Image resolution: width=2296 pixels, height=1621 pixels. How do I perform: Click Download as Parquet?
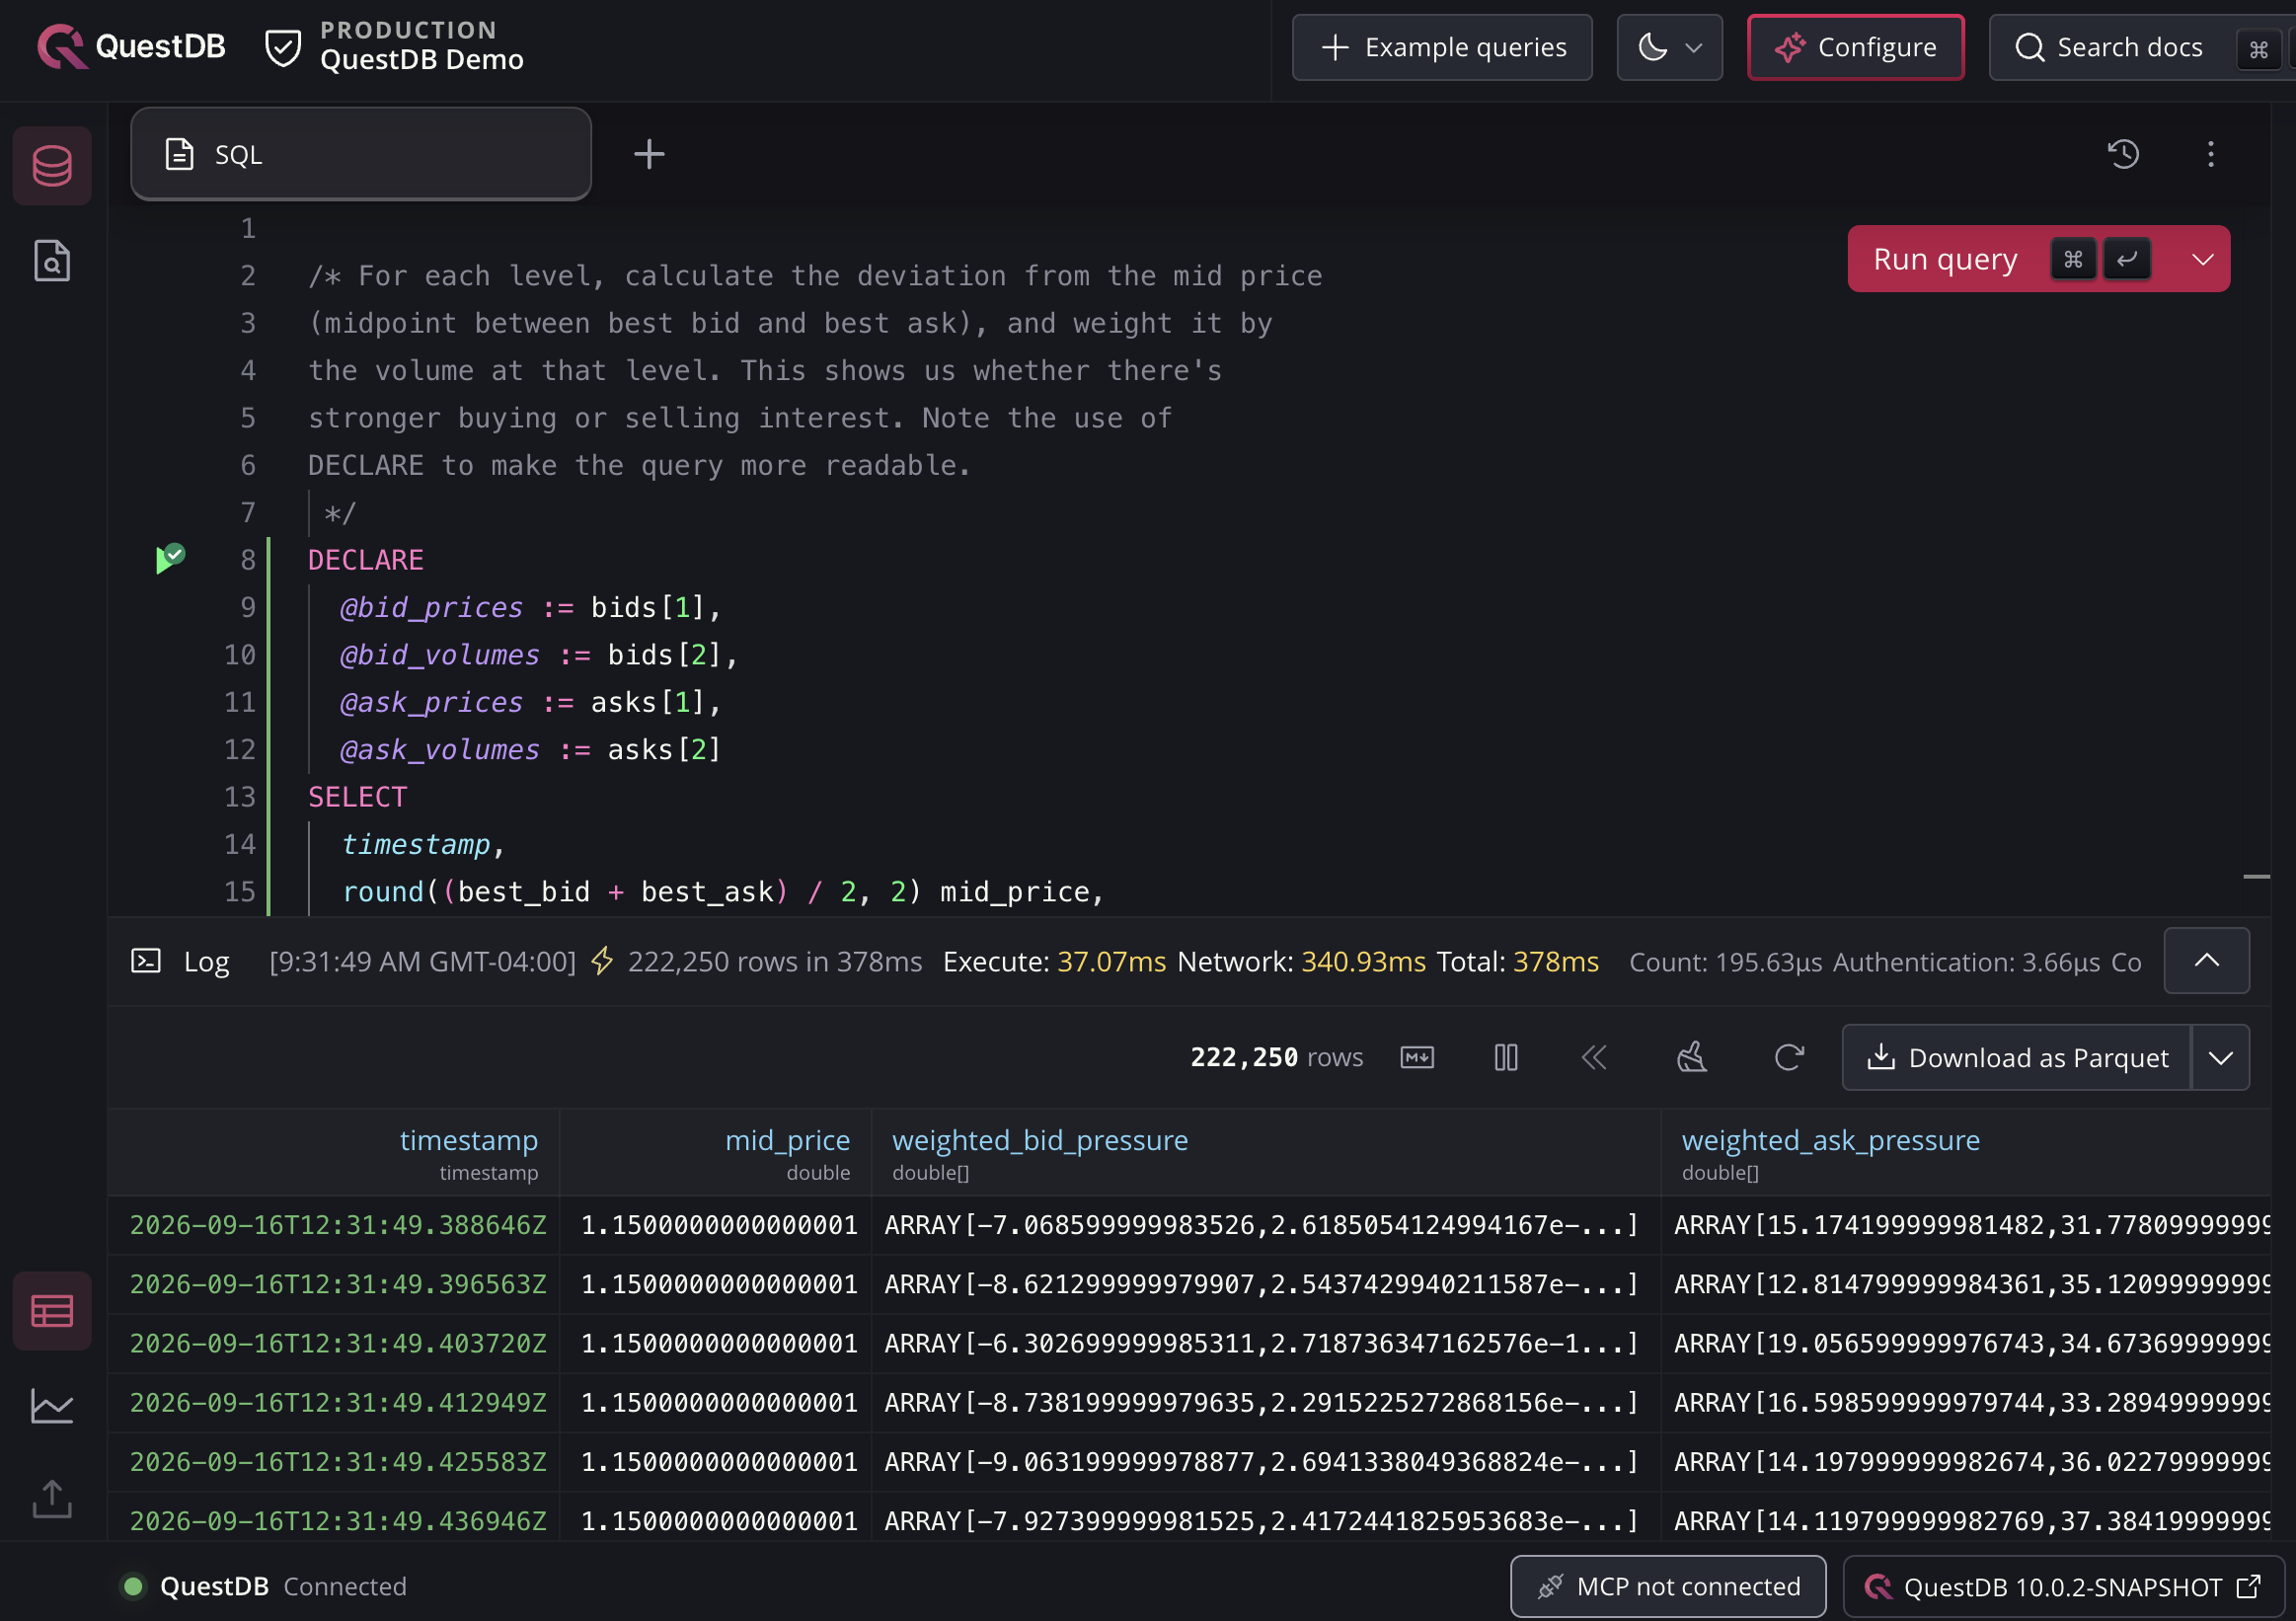tap(2017, 1057)
